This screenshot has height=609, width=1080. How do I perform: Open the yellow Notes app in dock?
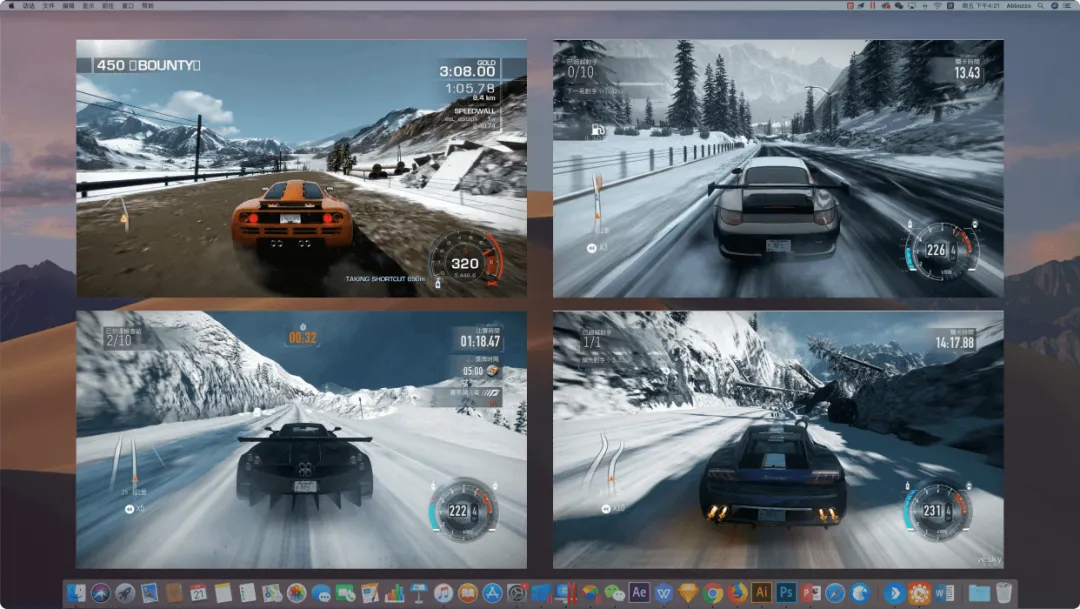pos(223,592)
